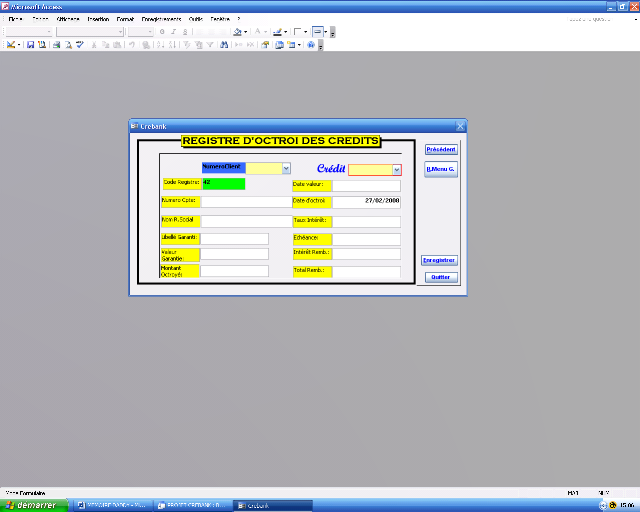Open the fill color picker arrow
Viewport: 640px width, 512px height.
click(x=246, y=32)
